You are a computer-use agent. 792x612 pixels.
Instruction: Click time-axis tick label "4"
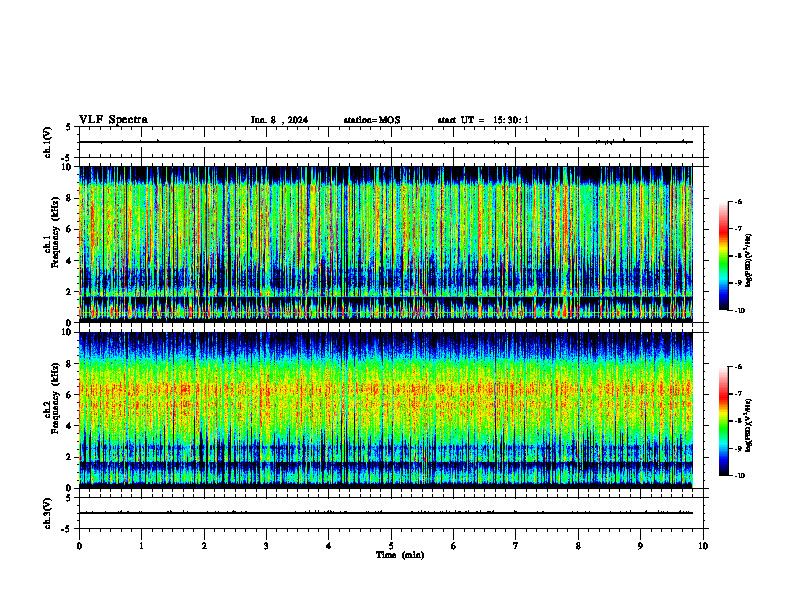pos(329,546)
